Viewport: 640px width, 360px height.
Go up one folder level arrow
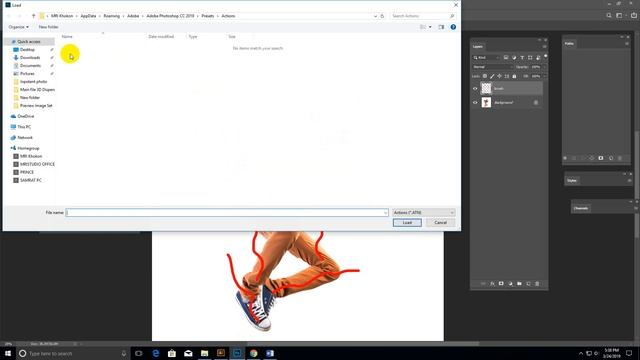pyautogui.click(x=33, y=16)
